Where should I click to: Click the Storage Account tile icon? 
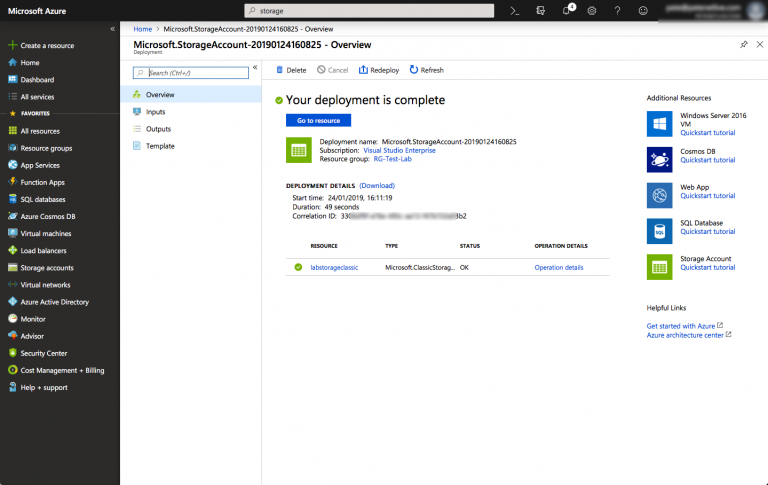pyautogui.click(x=659, y=267)
